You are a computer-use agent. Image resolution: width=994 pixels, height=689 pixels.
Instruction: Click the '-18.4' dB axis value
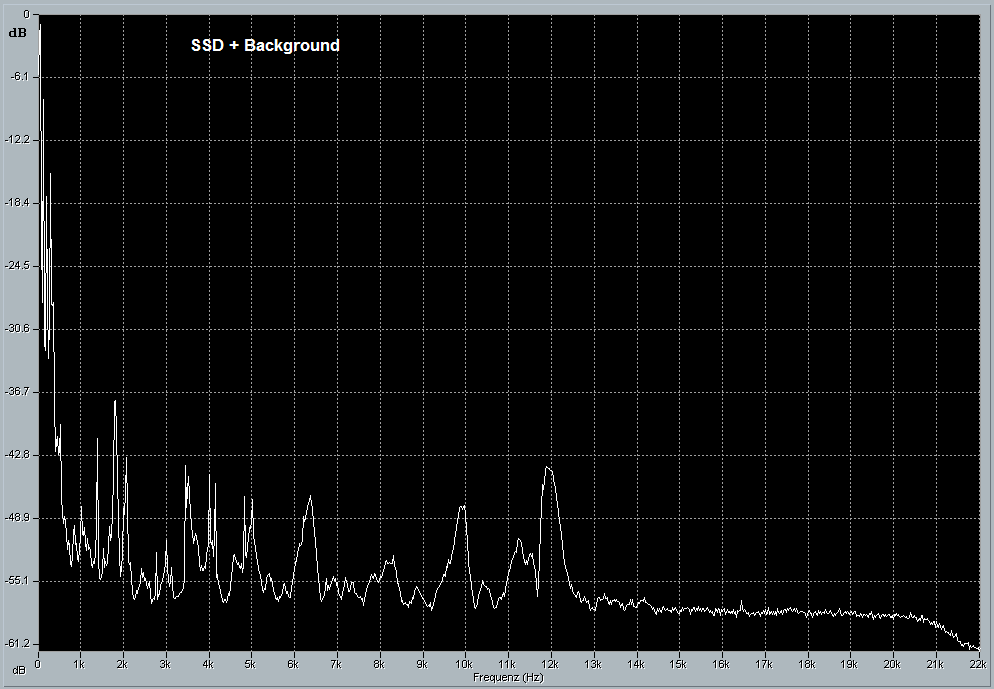pyautogui.click(x=18, y=203)
